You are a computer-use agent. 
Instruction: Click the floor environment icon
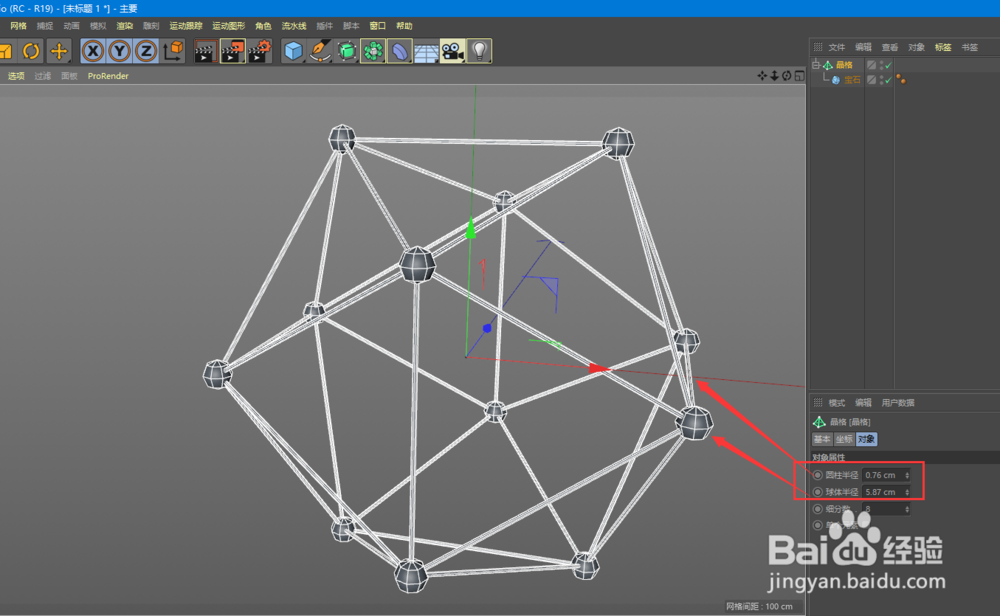click(426, 51)
